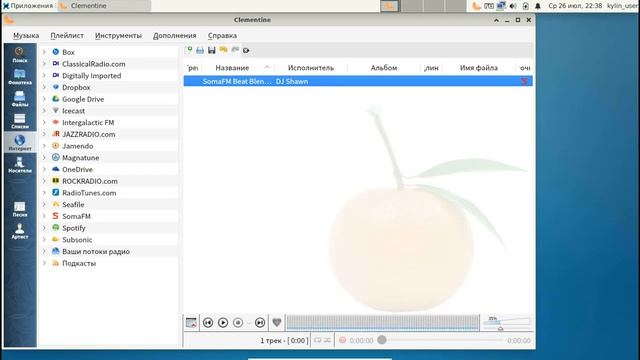The width and height of the screenshot is (640, 360).
Task: Switch to Фонотека library sidebar tab
Action: [20, 77]
